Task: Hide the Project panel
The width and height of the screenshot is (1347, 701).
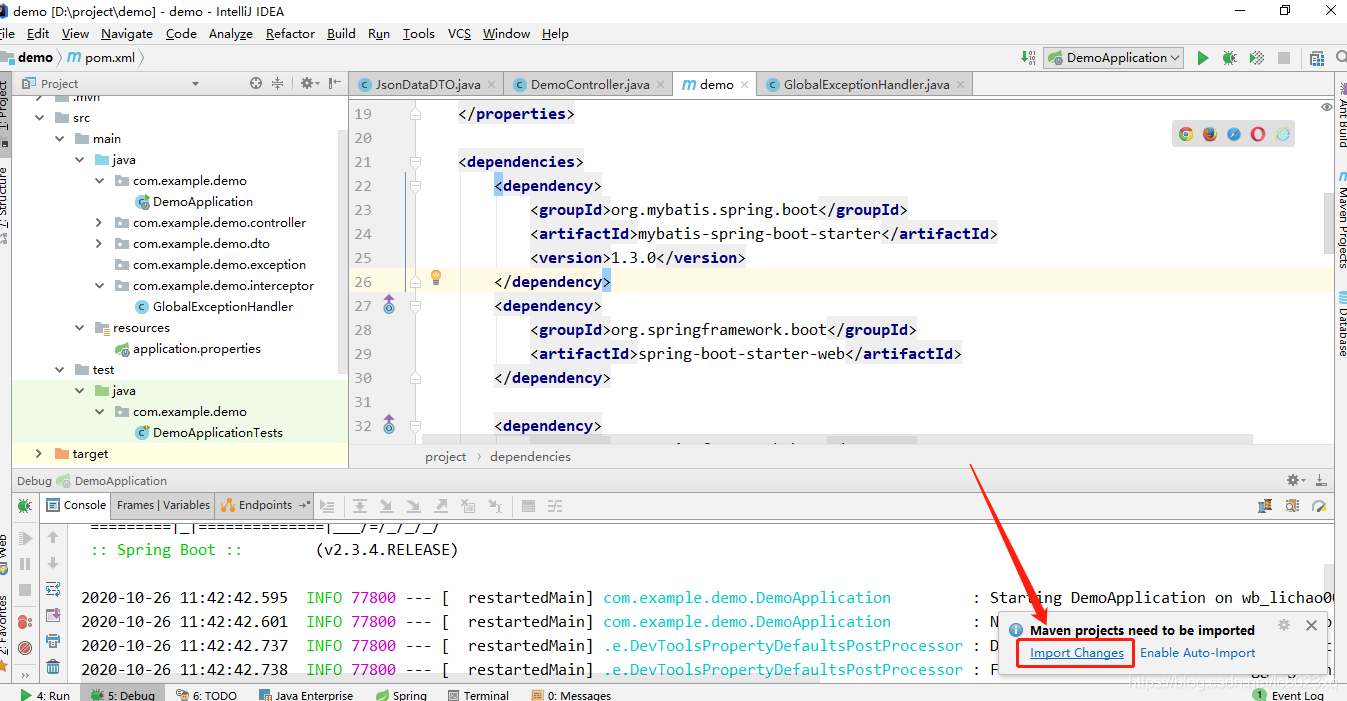Action: (x=333, y=84)
